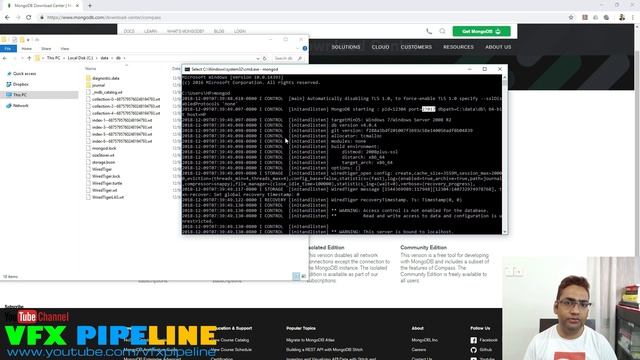Screen dimensions: 640x360
Task: Open Share tab in File Explorer
Action: 46,49
